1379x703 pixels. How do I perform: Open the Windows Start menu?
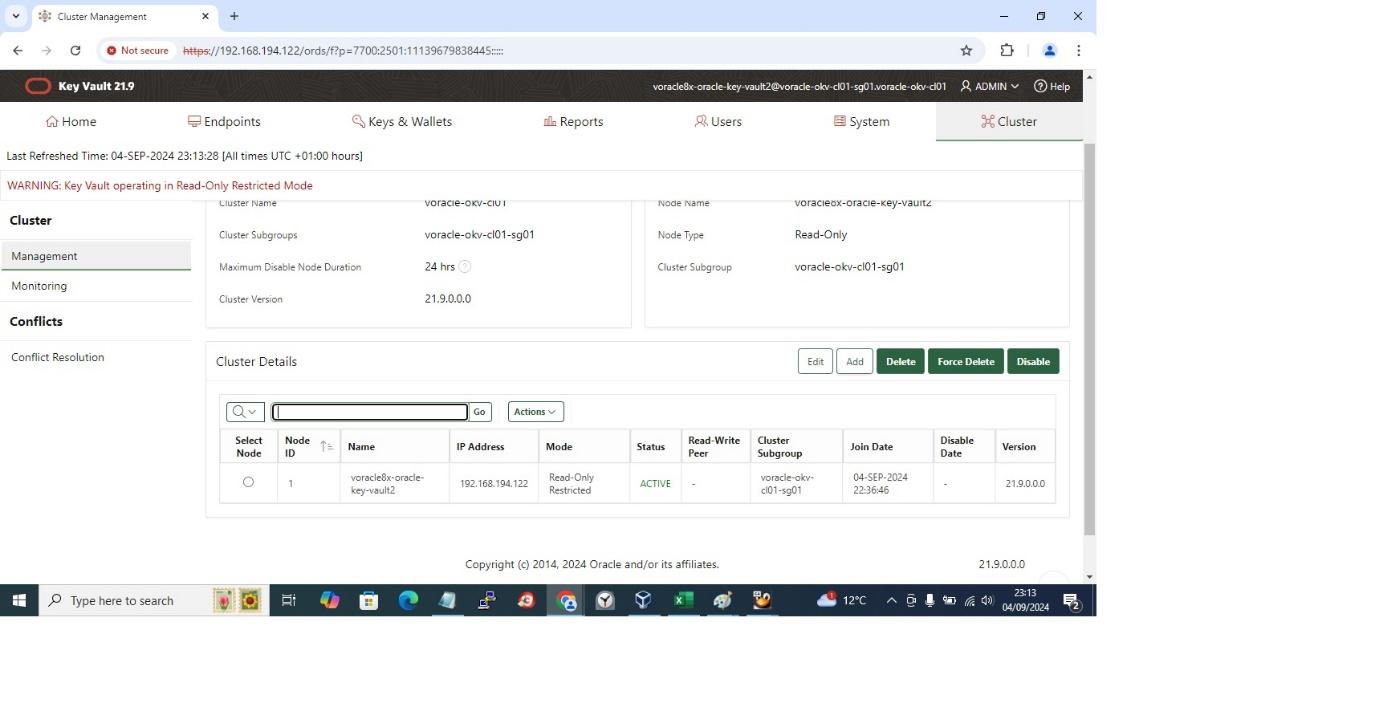coord(18,600)
